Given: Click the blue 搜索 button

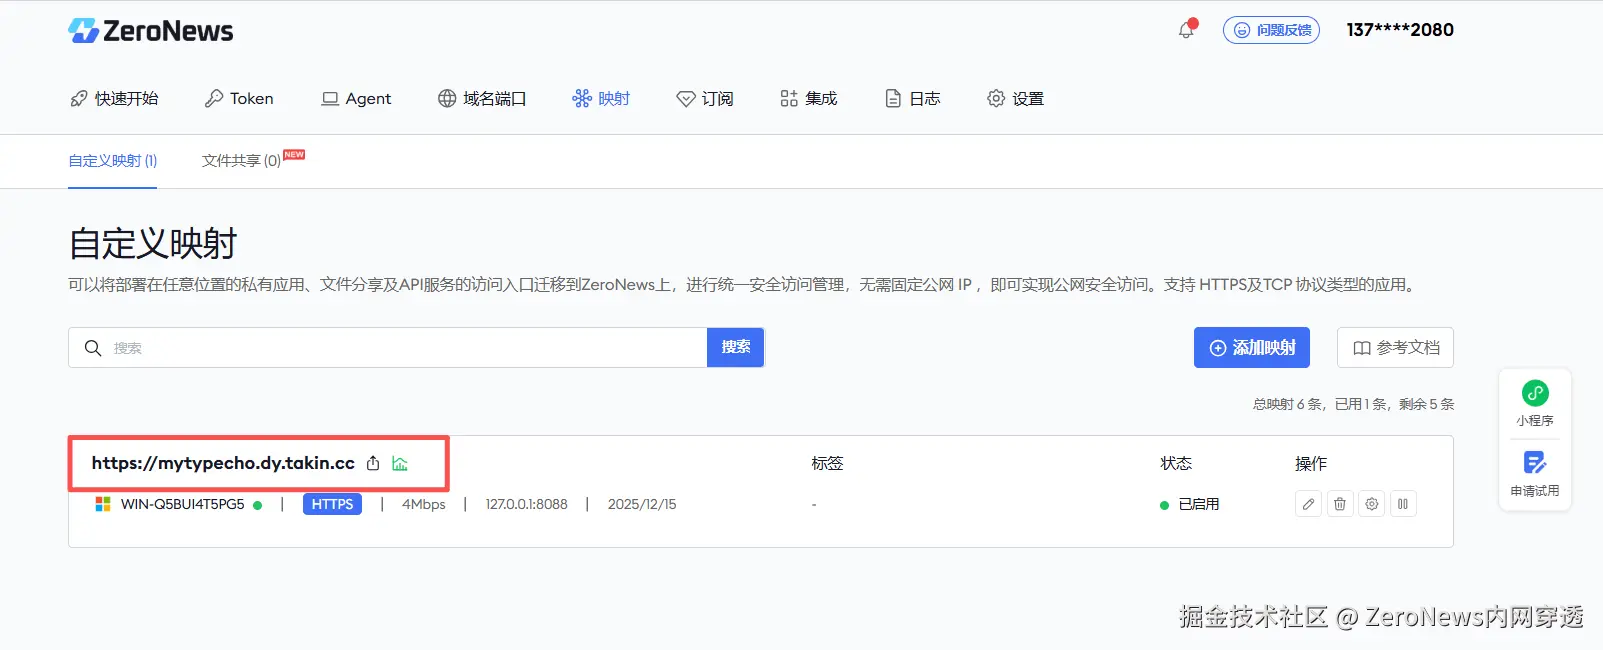Looking at the screenshot, I should point(736,347).
